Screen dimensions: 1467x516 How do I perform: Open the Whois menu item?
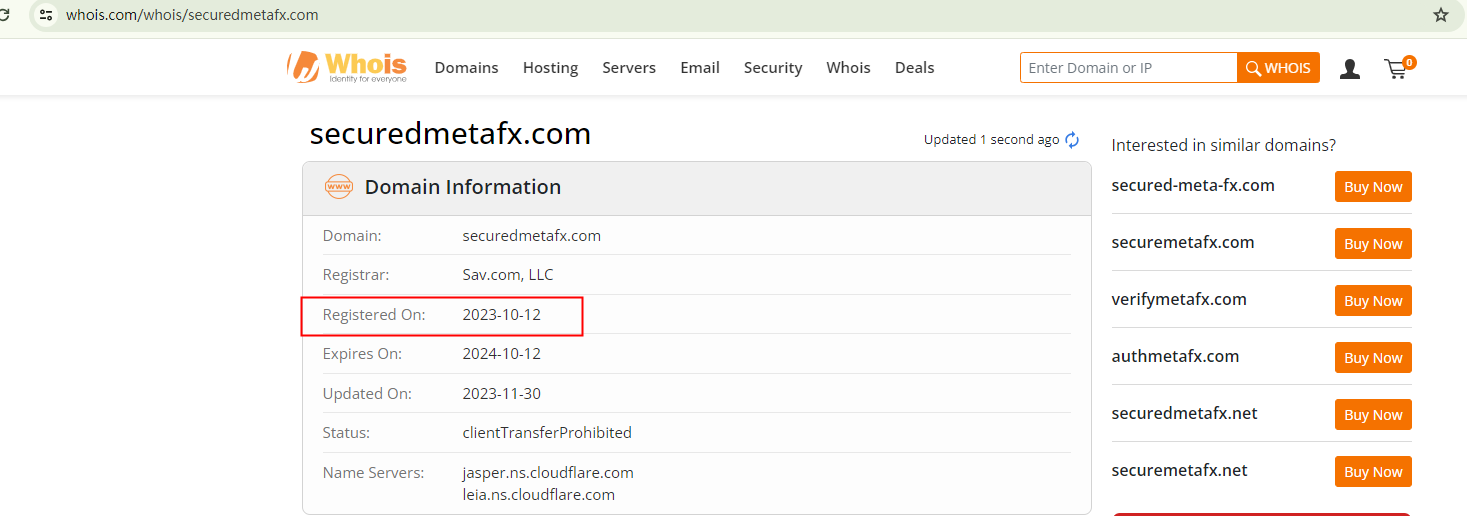click(848, 68)
